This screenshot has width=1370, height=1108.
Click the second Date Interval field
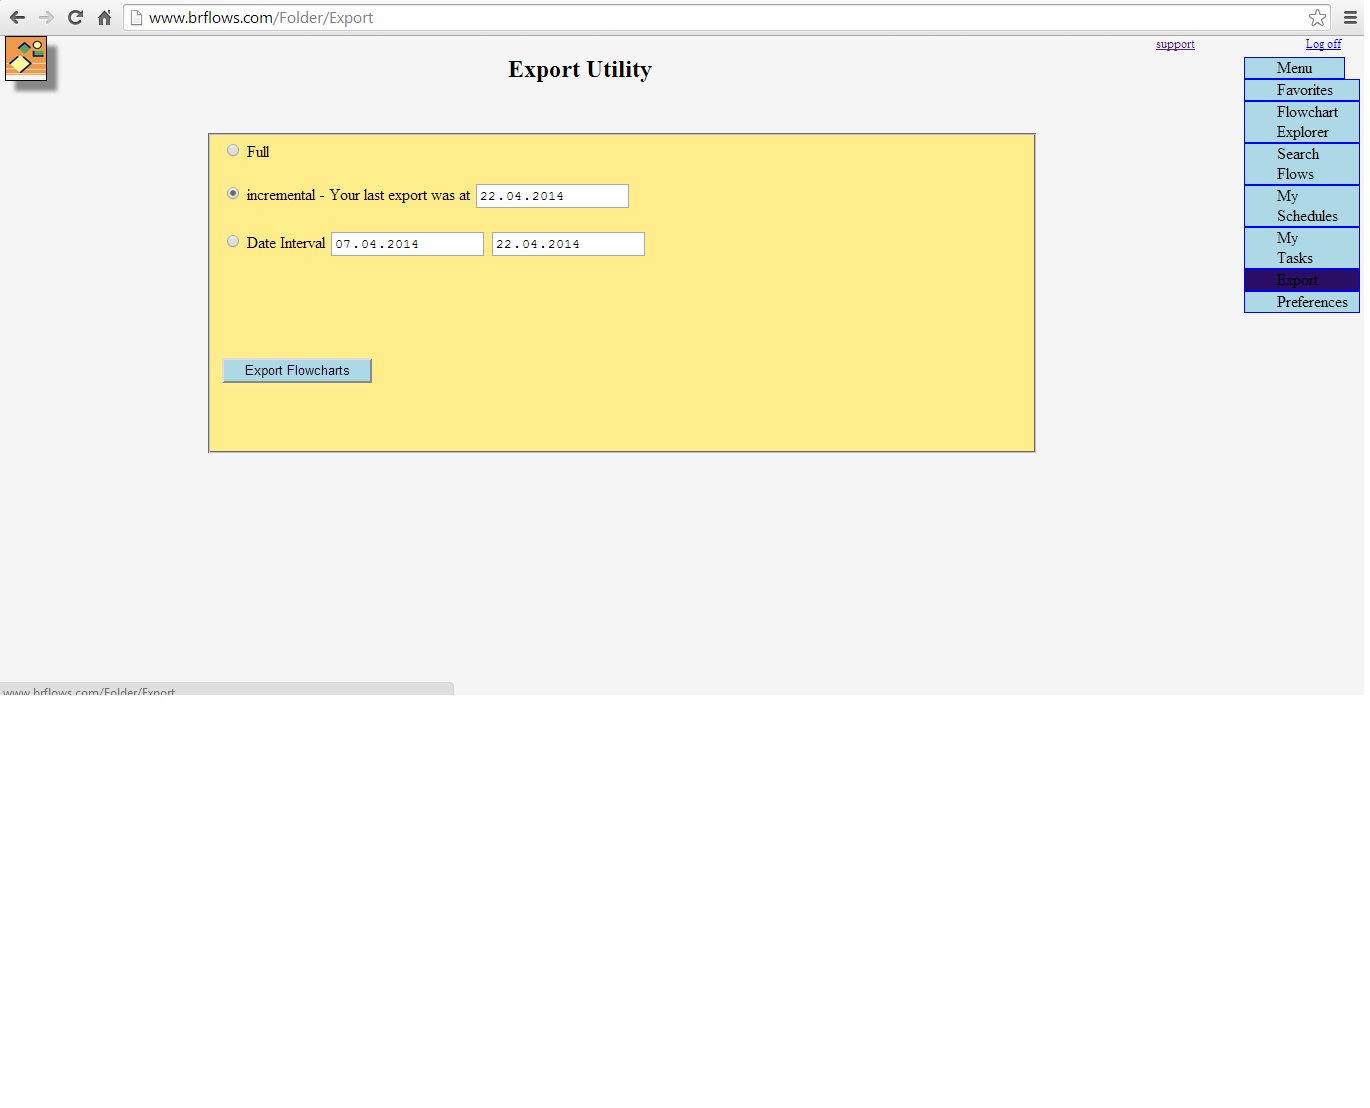click(x=568, y=244)
